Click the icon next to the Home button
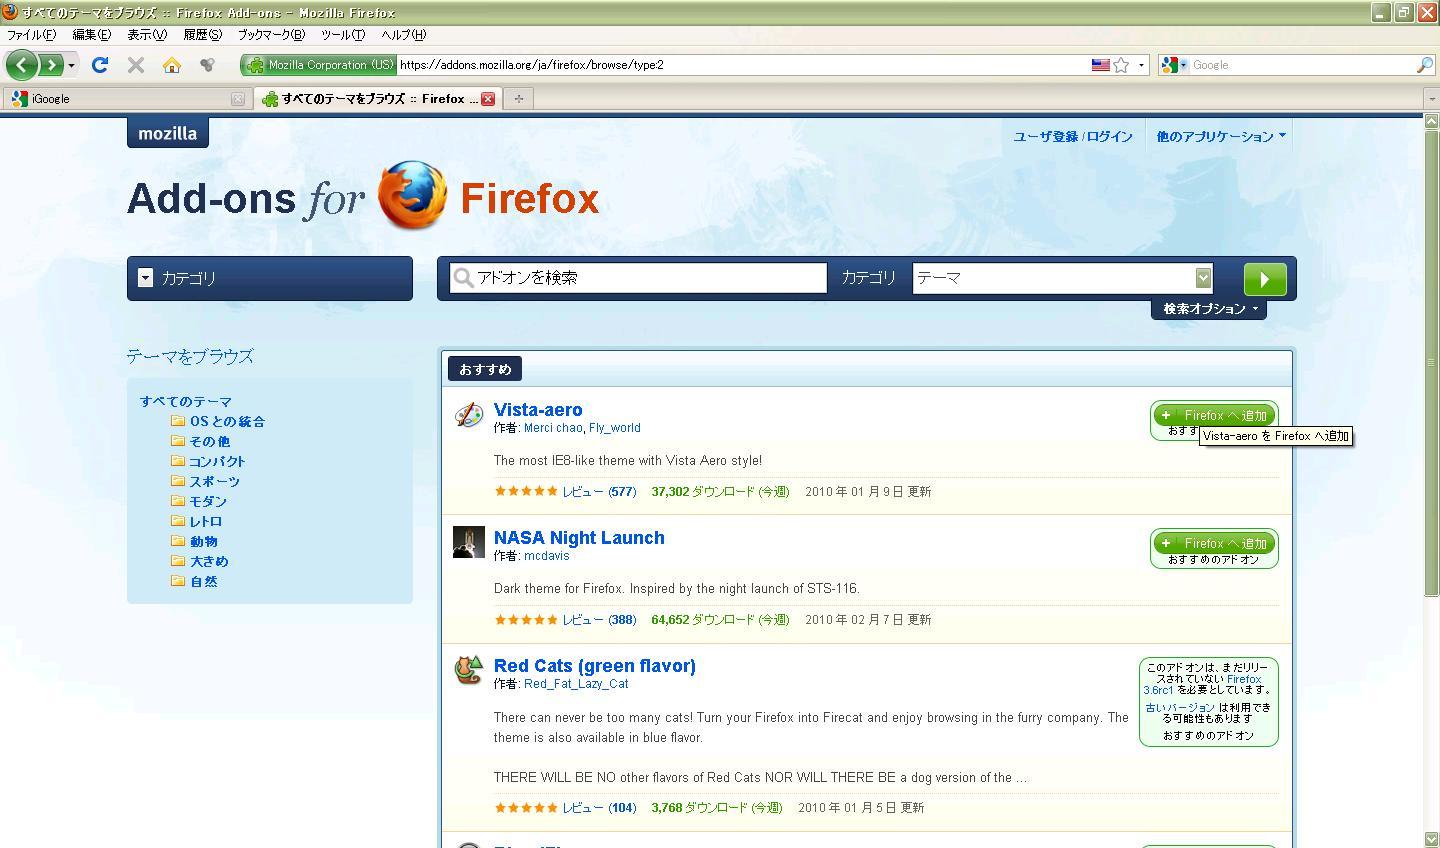Viewport: 1440px width, 848px height. [207, 65]
